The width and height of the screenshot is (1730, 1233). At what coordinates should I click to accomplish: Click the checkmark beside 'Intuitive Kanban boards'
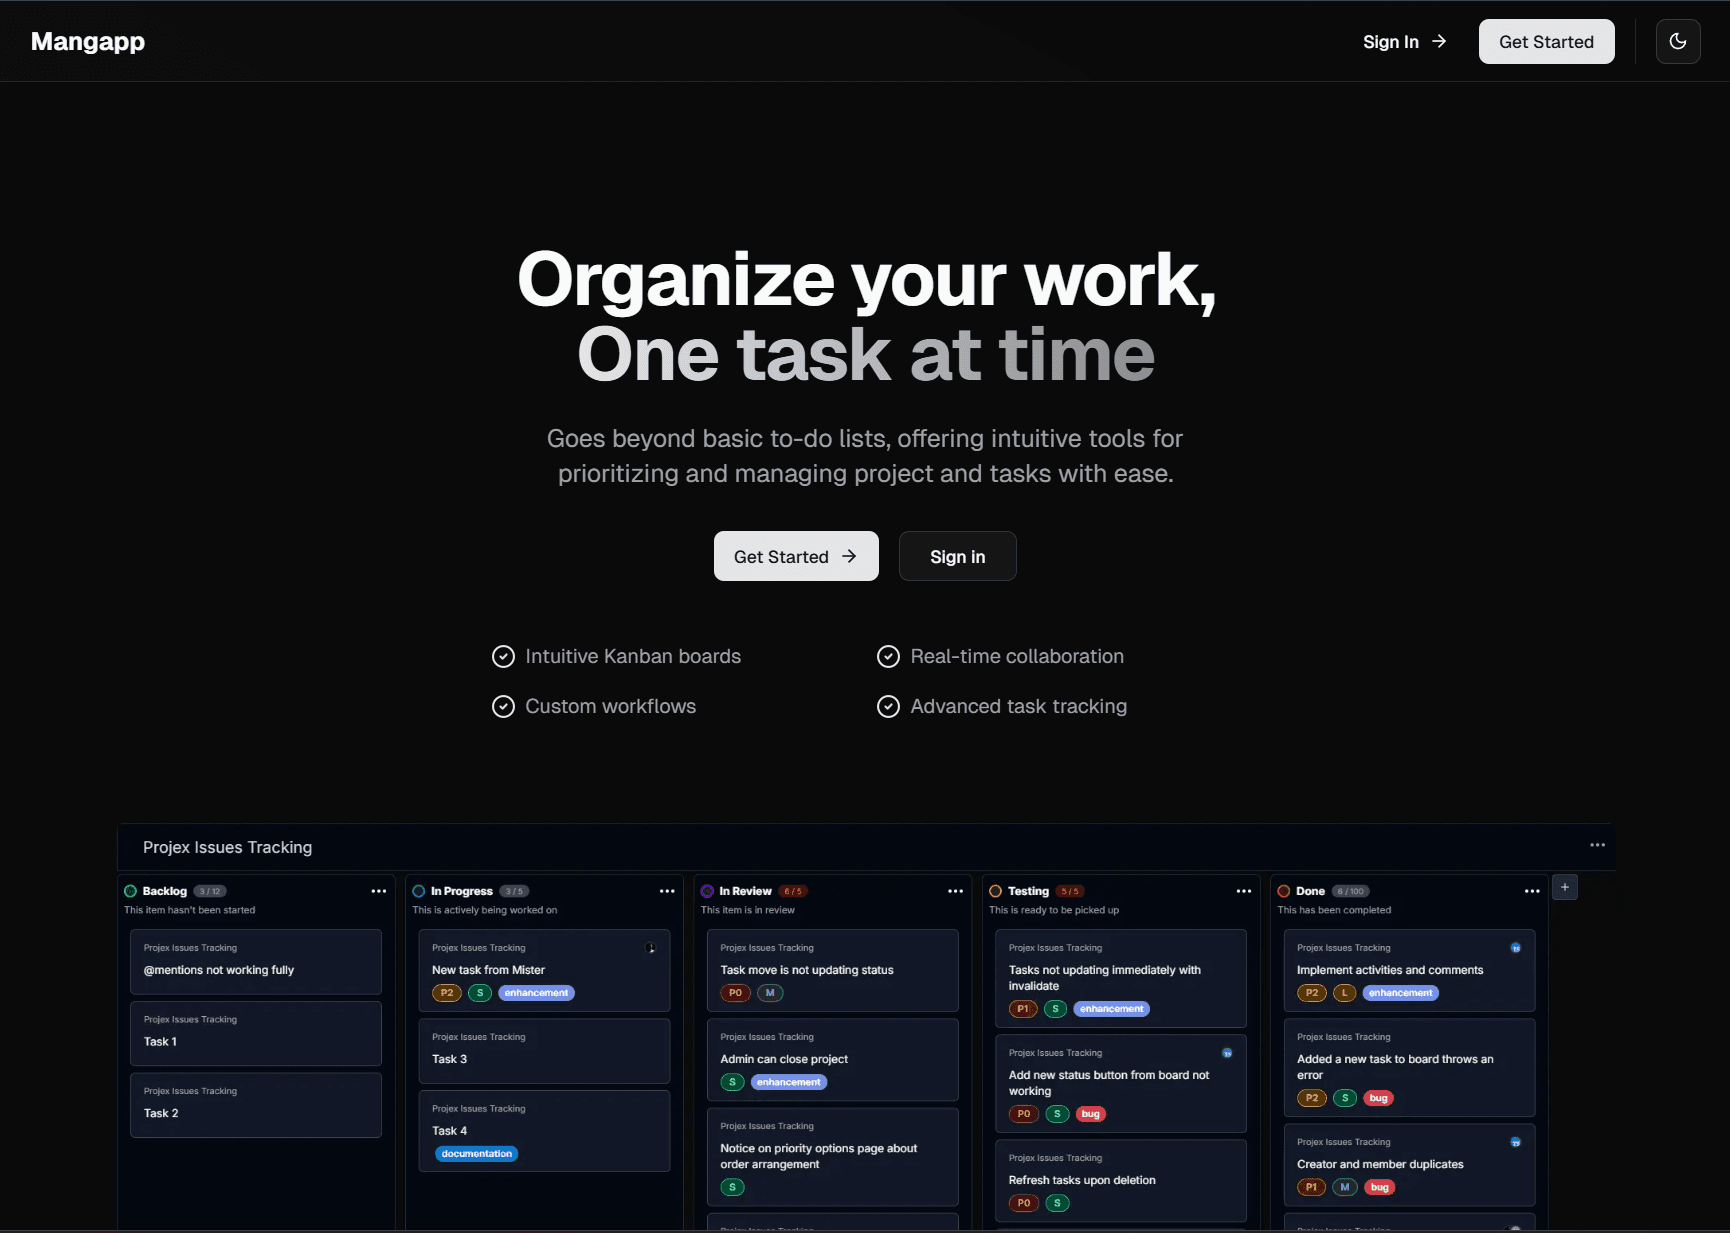point(504,656)
